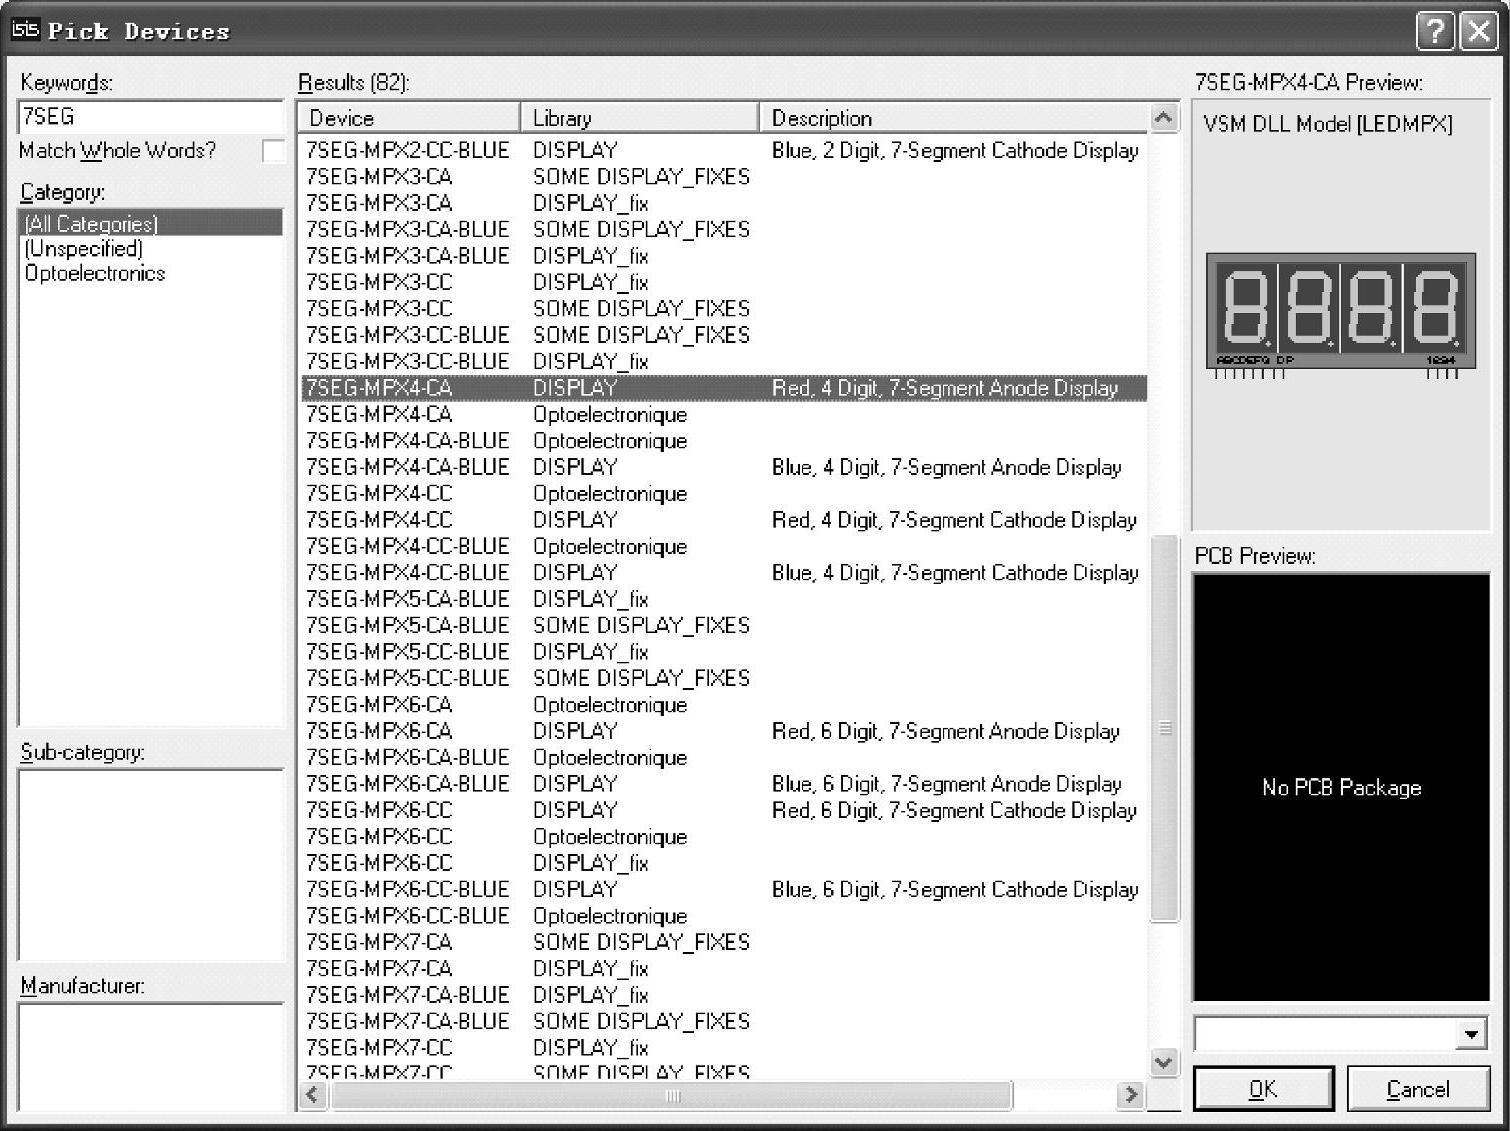The height and width of the screenshot is (1131, 1510).
Task: Select 7SEG-MPX4-CC-BLUE Optoelectronique row
Action: tap(724, 546)
